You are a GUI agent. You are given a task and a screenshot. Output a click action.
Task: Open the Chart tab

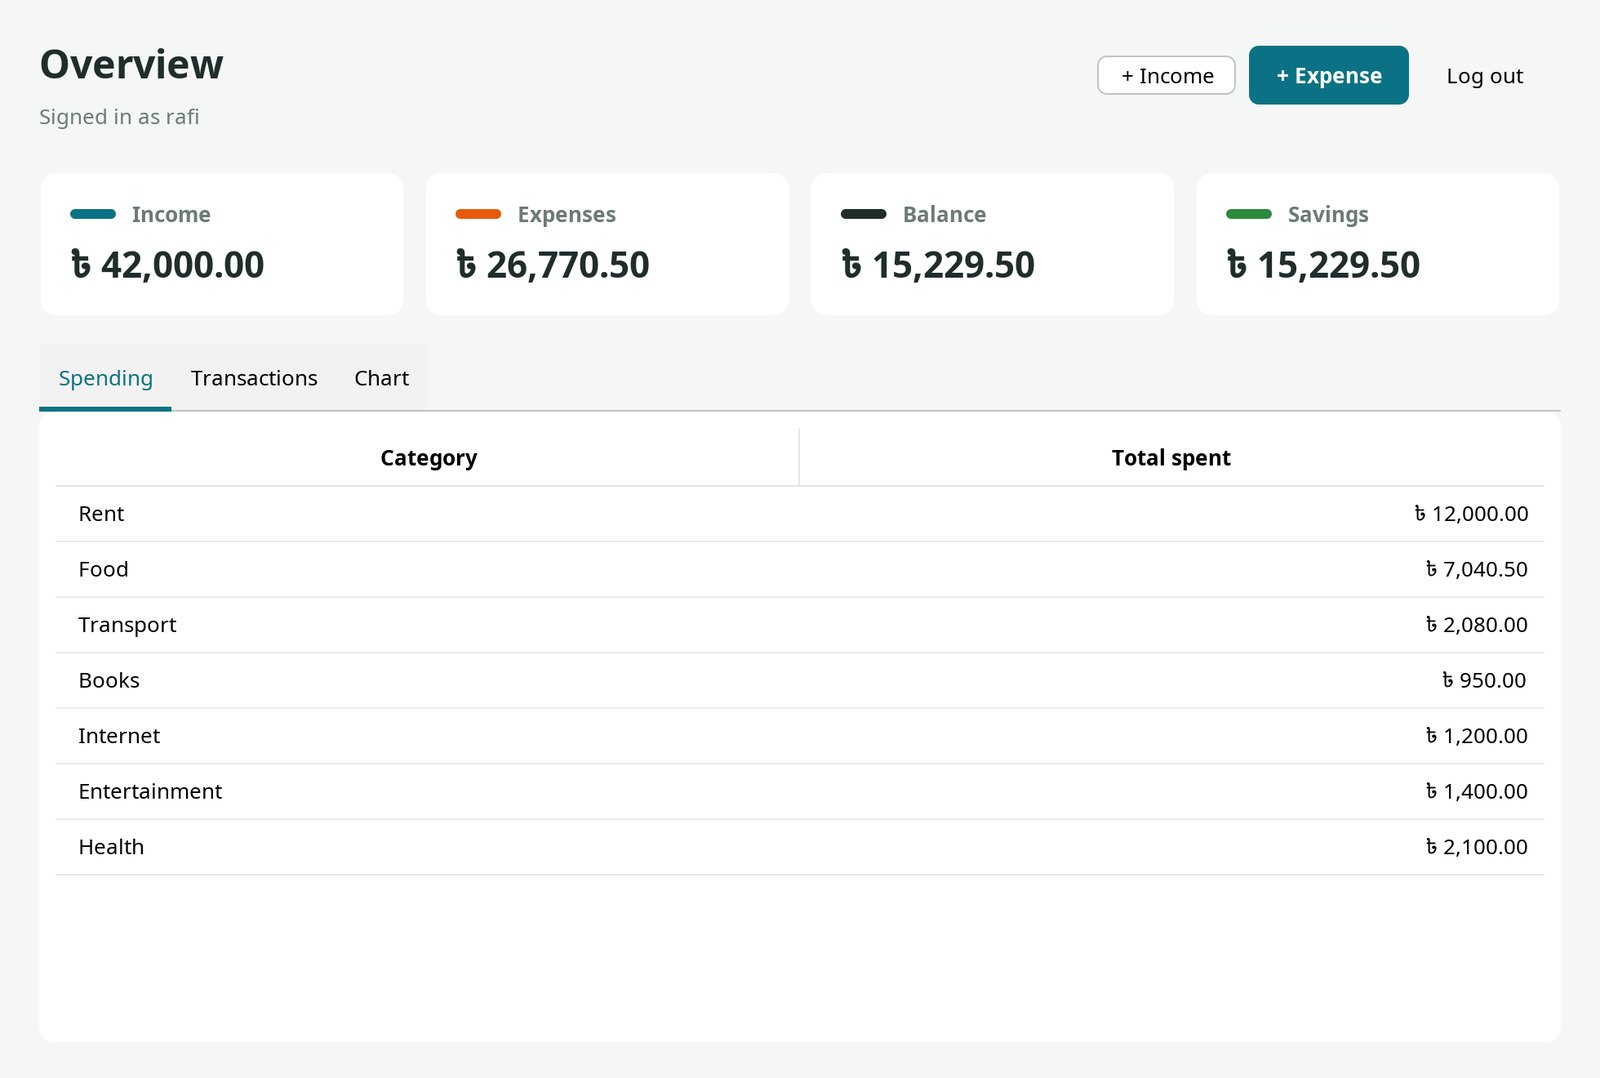click(x=381, y=378)
